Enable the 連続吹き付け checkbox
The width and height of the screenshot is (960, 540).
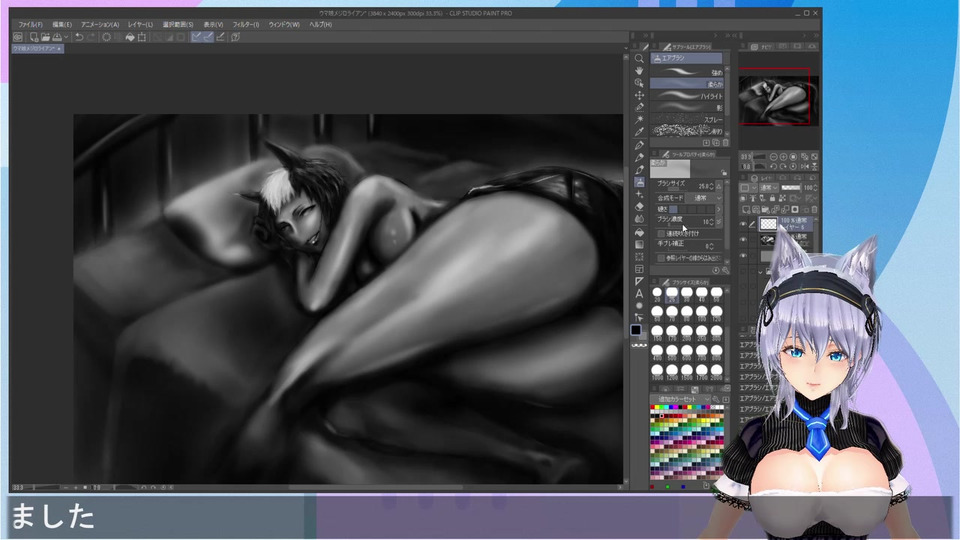[661, 233]
